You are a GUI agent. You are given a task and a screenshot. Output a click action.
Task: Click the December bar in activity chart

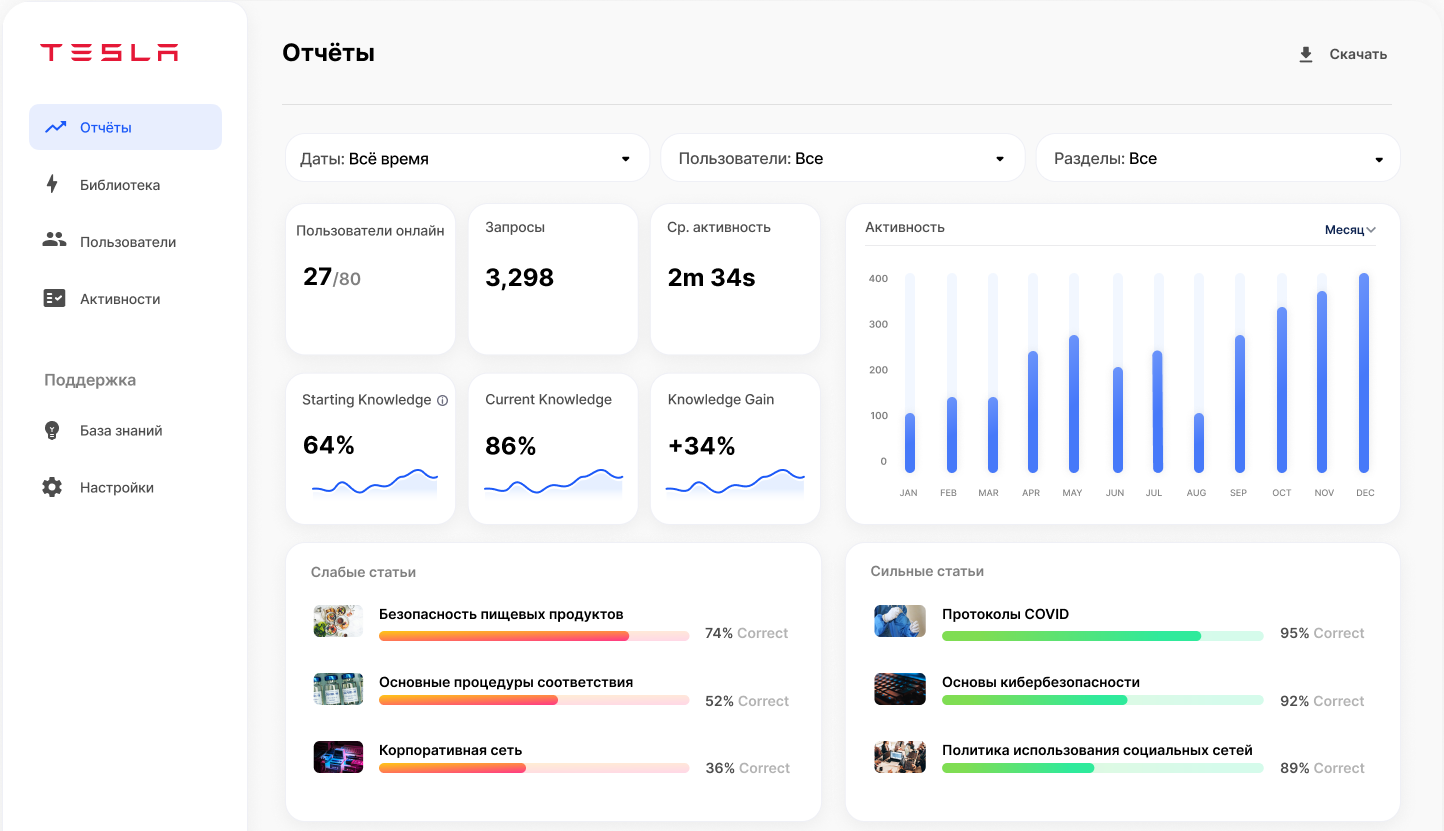coord(1364,373)
